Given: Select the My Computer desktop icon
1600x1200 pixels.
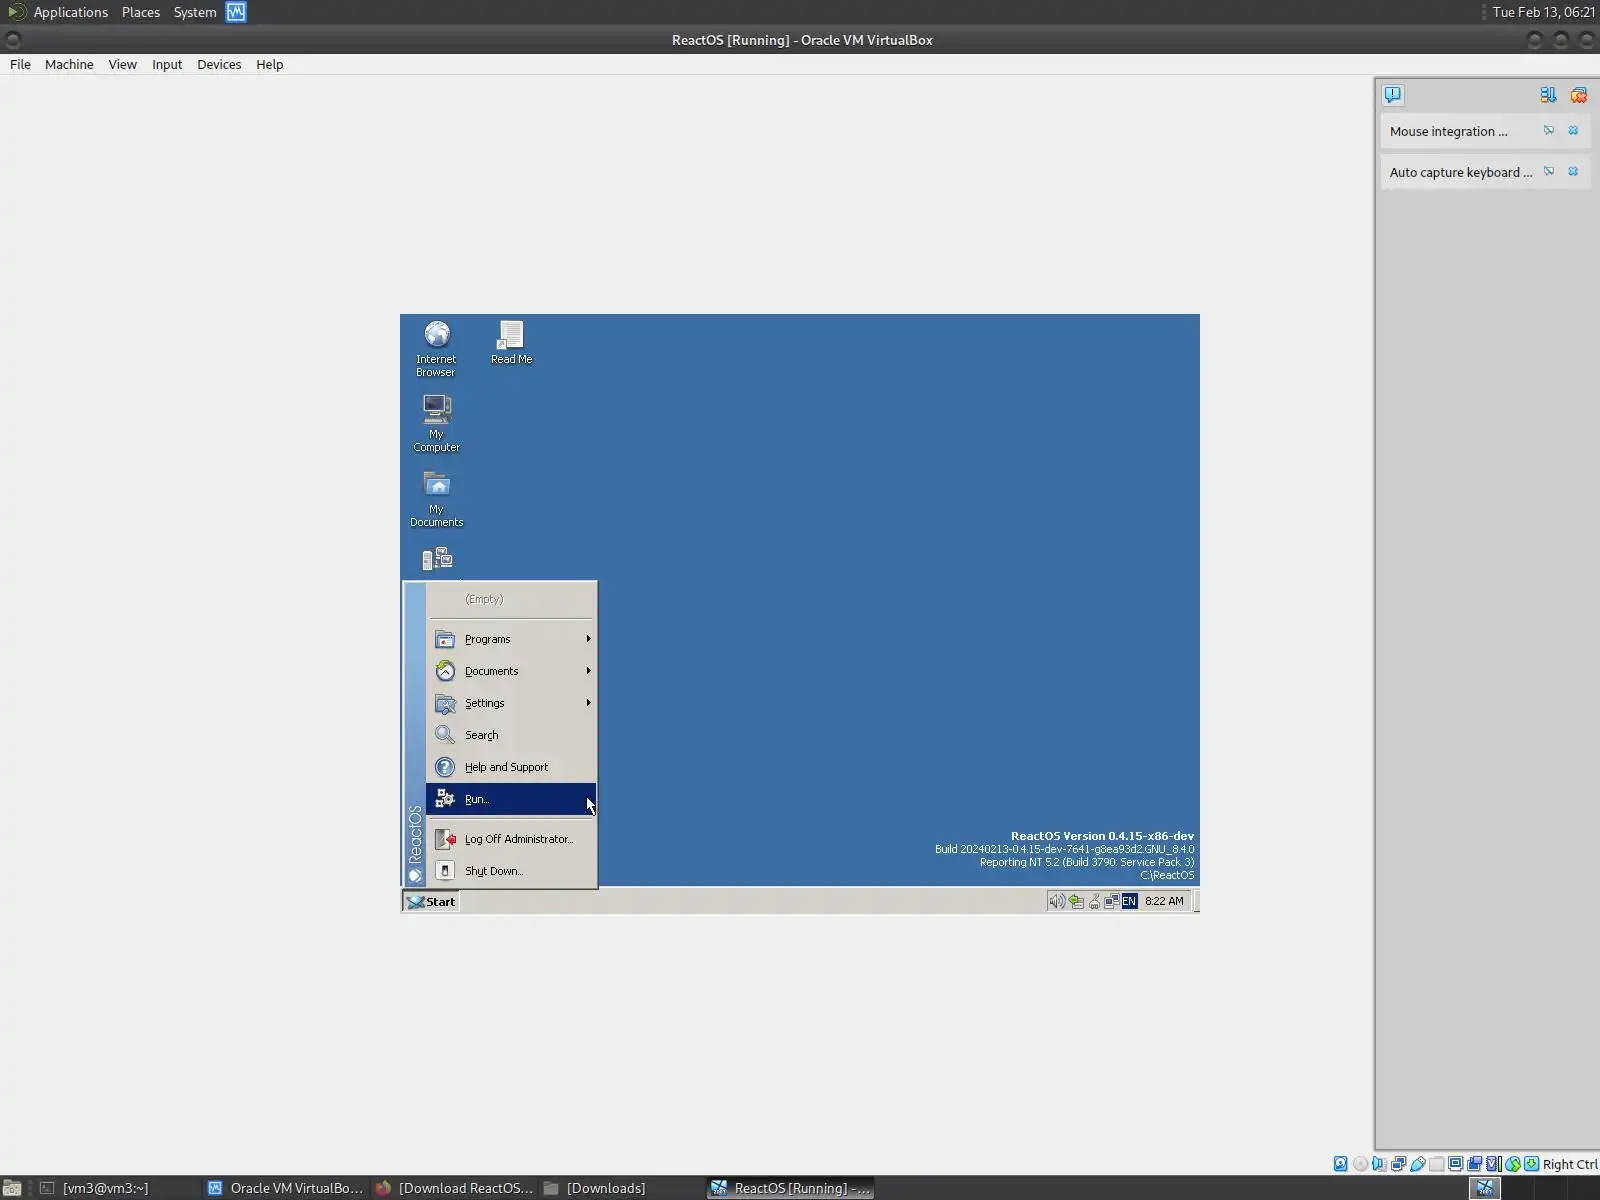Looking at the screenshot, I should point(436,423).
